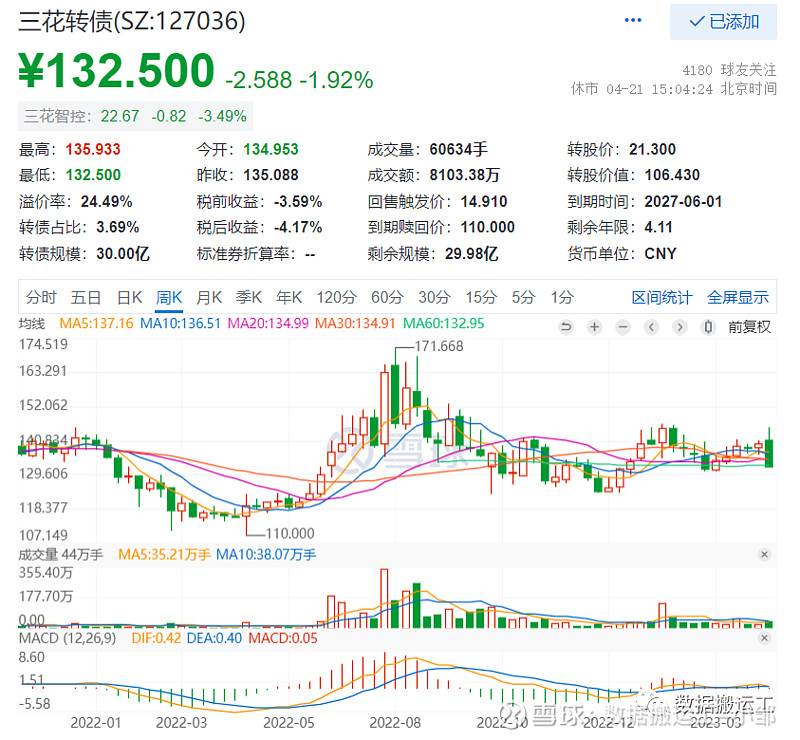The width and height of the screenshot is (800, 740).
Task: Click the MA5:137.16 legend label
Action: click(x=96, y=324)
